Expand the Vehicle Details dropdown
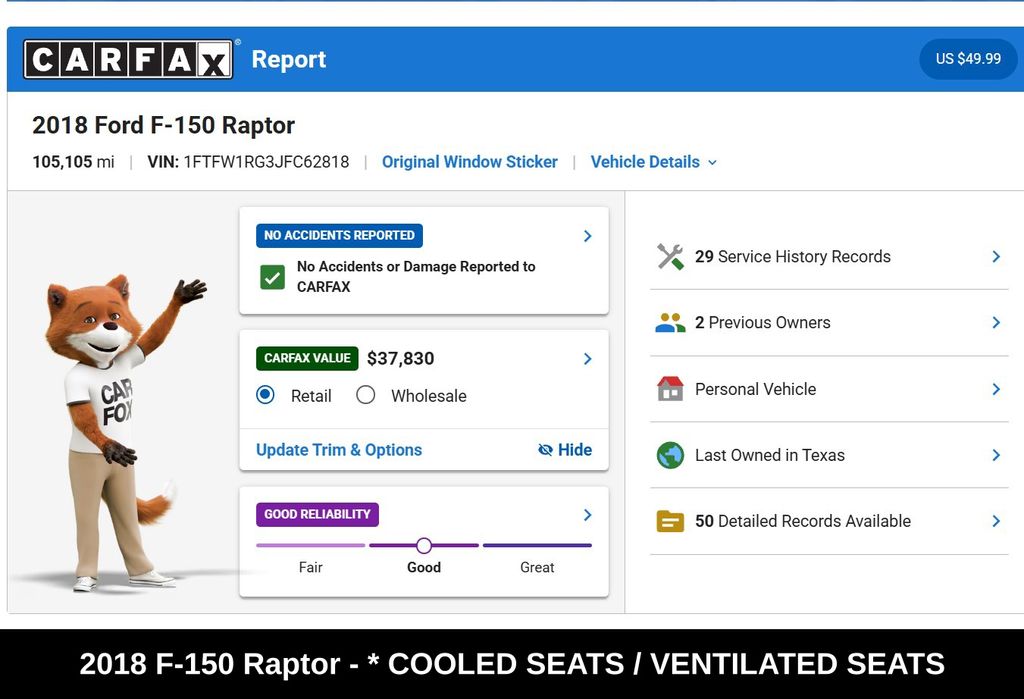 click(654, 162)
